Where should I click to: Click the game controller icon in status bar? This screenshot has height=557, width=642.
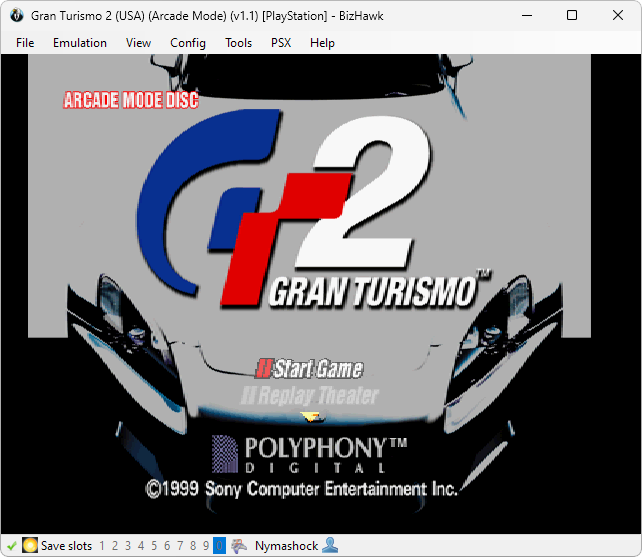coord(239,546)
